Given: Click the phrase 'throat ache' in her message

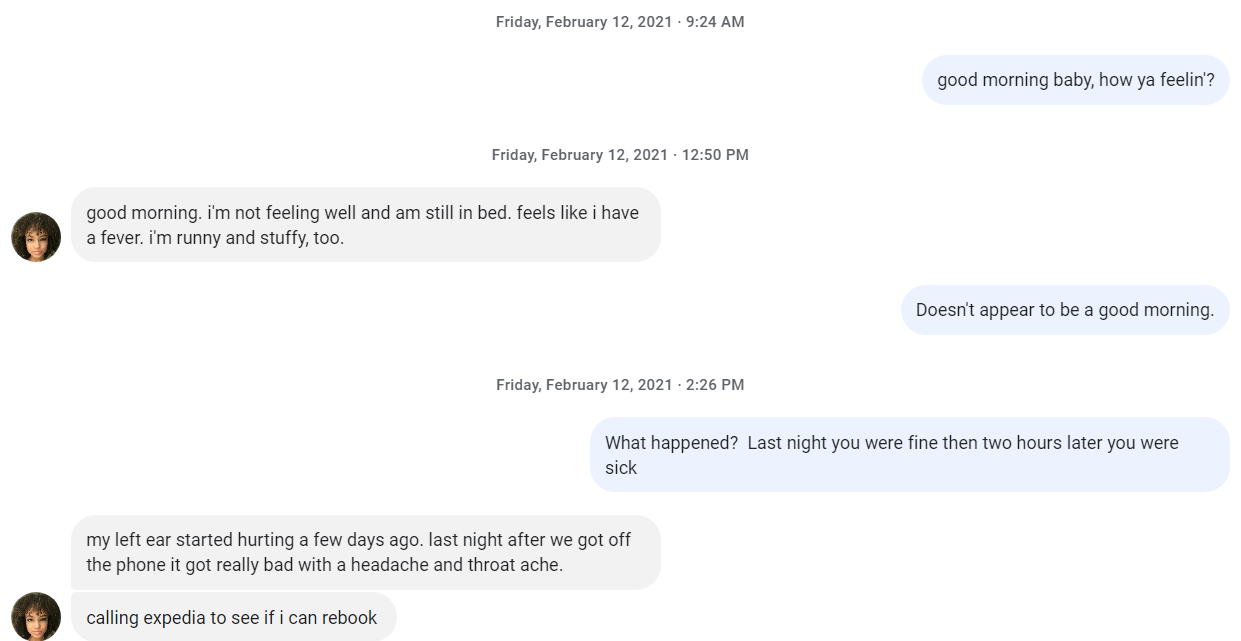Looking at the screenshot, I should (505, 564).
